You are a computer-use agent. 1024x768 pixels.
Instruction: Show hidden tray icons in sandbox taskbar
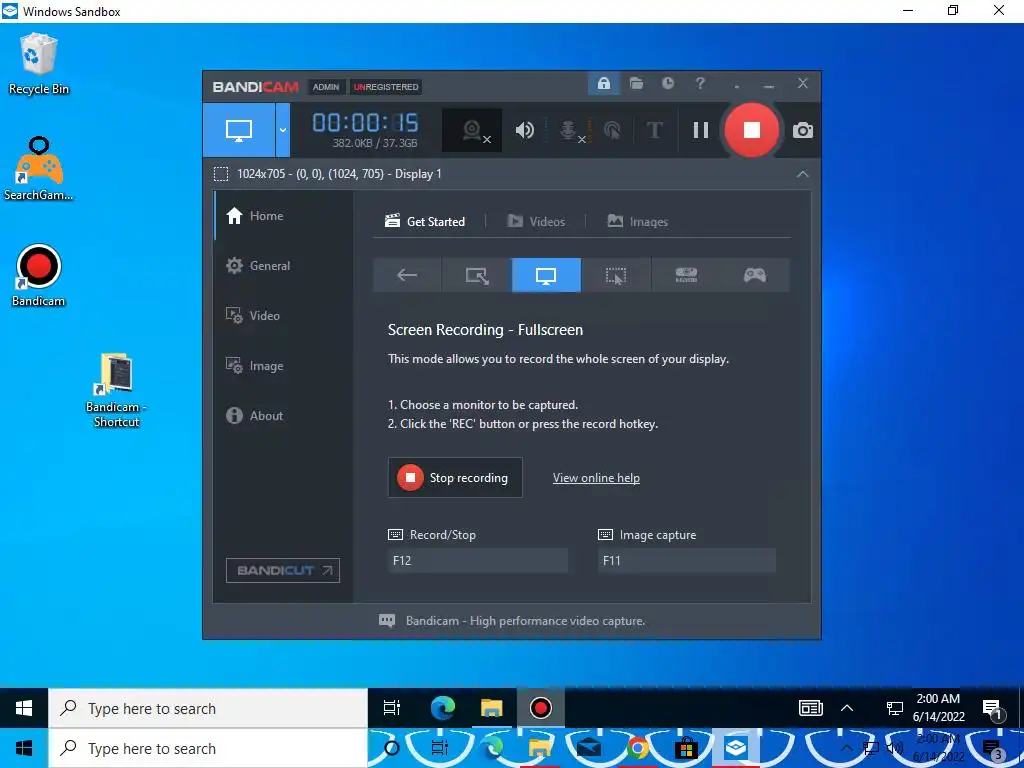(847, 708)
